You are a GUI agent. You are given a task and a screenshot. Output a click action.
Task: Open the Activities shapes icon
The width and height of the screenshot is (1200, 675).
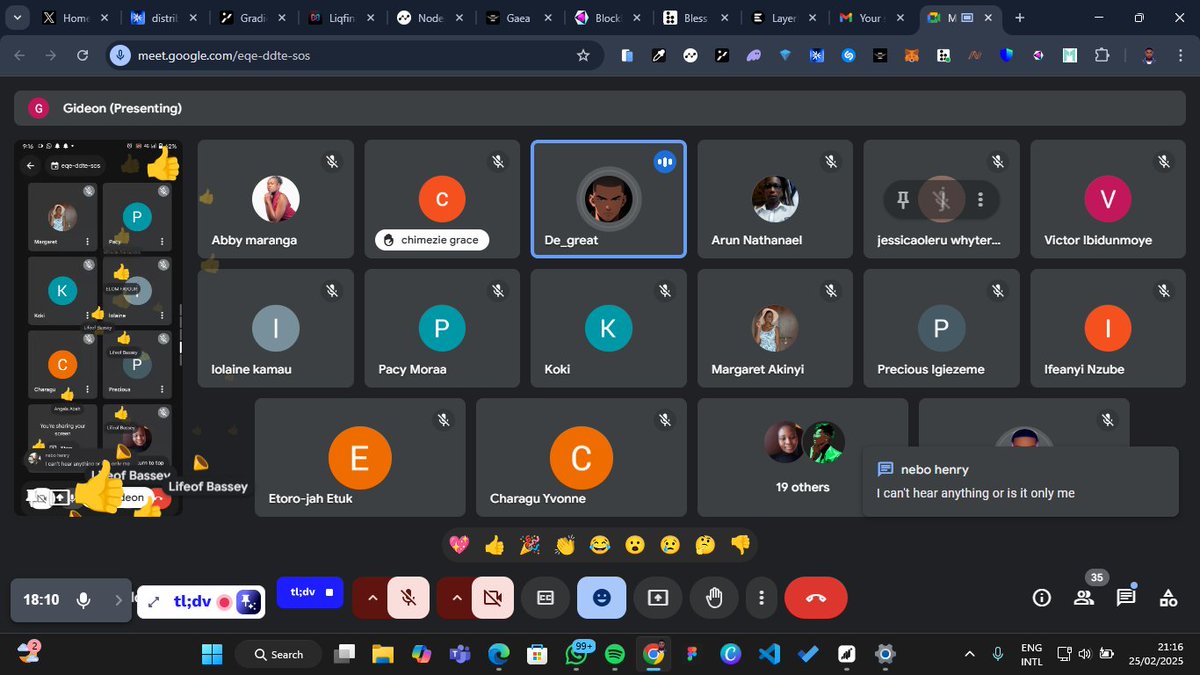pyautogui.click(x=1168, y=598)
